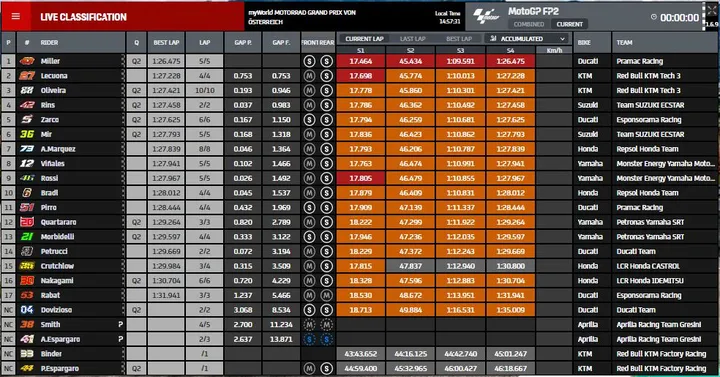This screenshot has width=720, height=377.
Task: Click Pirro's team Pramac Racing
Action: [x=640, y=208]
